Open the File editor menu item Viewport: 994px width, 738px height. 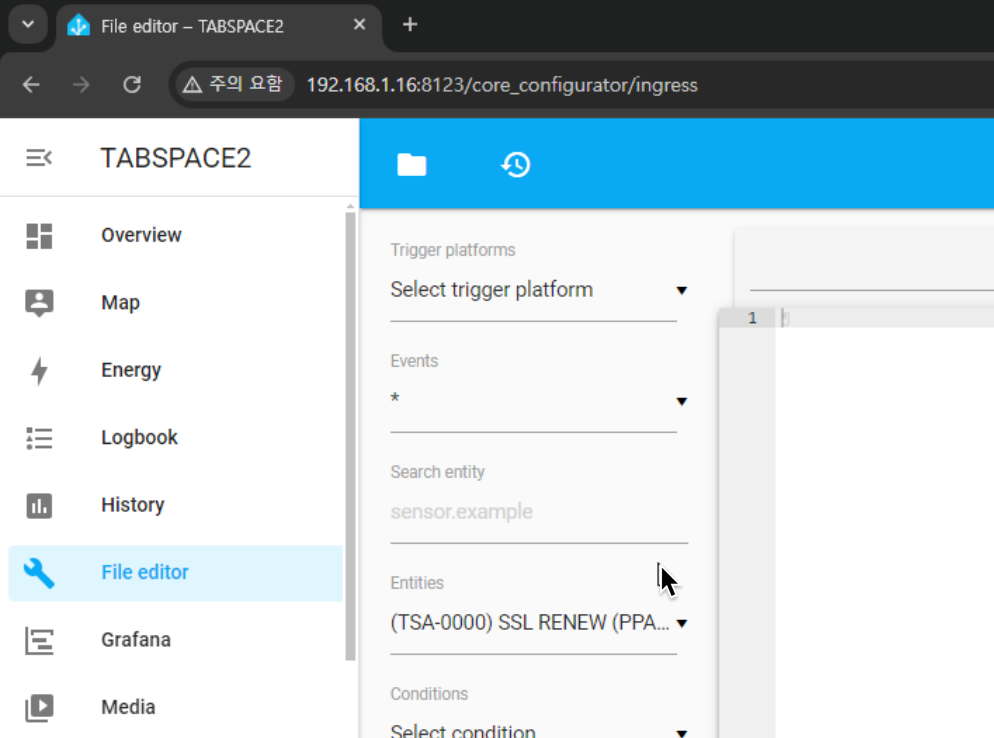(176, 573)
